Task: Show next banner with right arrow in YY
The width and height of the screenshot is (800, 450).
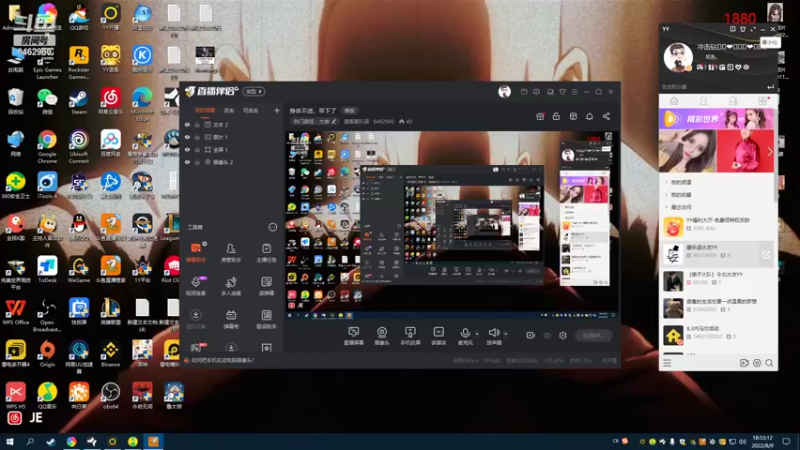Action: (x=769, y=151)
